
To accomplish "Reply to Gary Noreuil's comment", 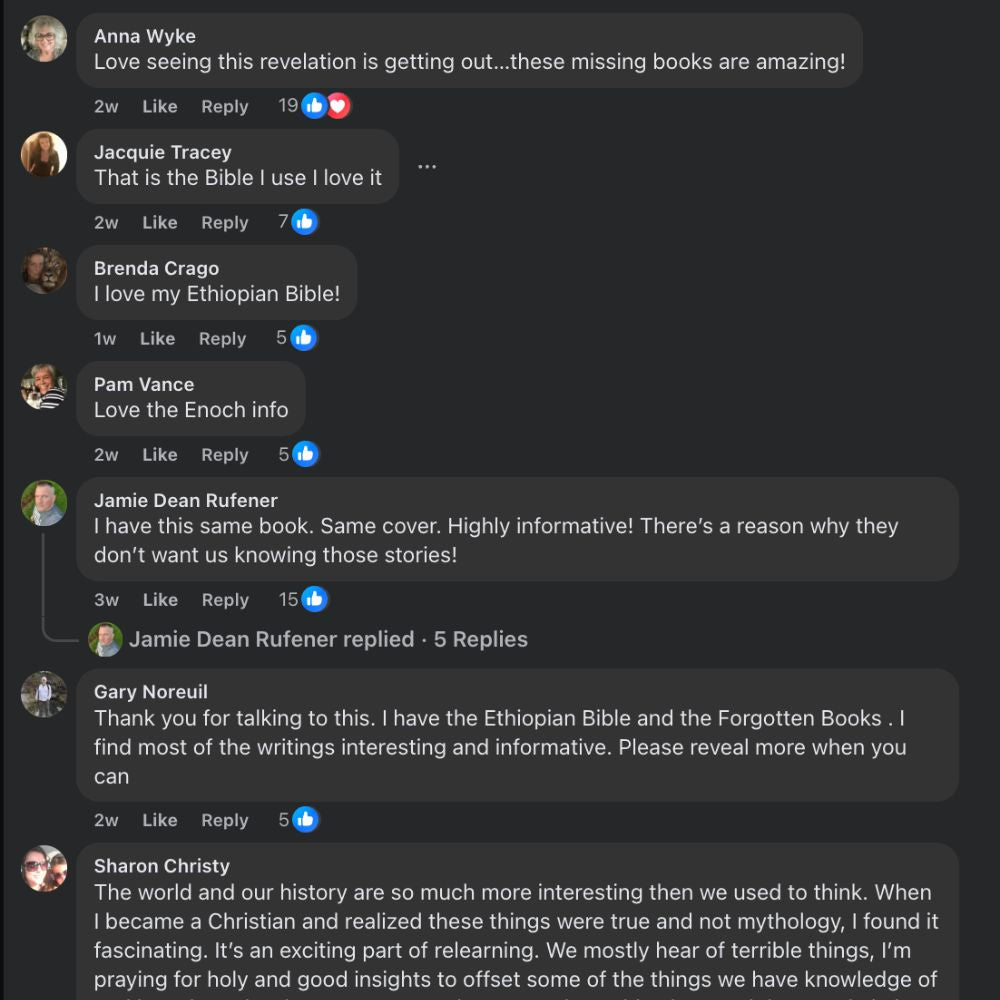I will 225,820.
